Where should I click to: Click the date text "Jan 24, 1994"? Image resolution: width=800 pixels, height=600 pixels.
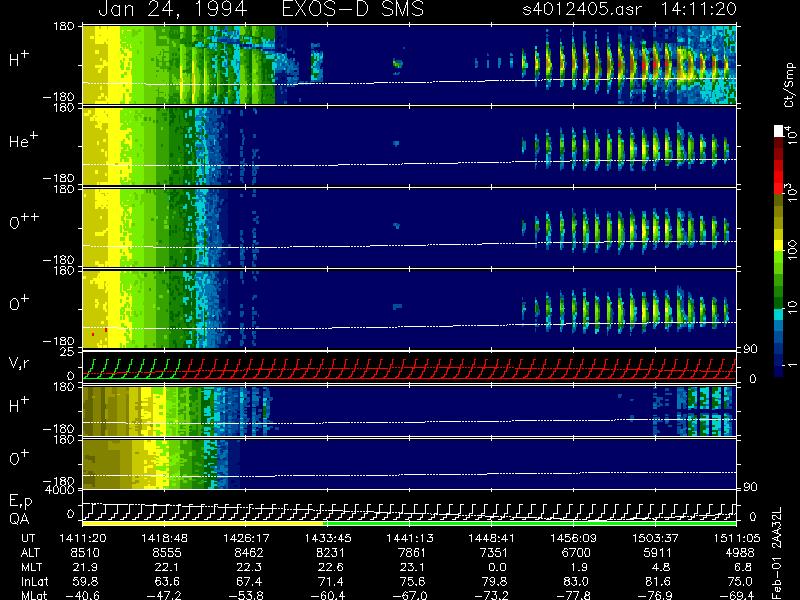(x=172, y=10)
